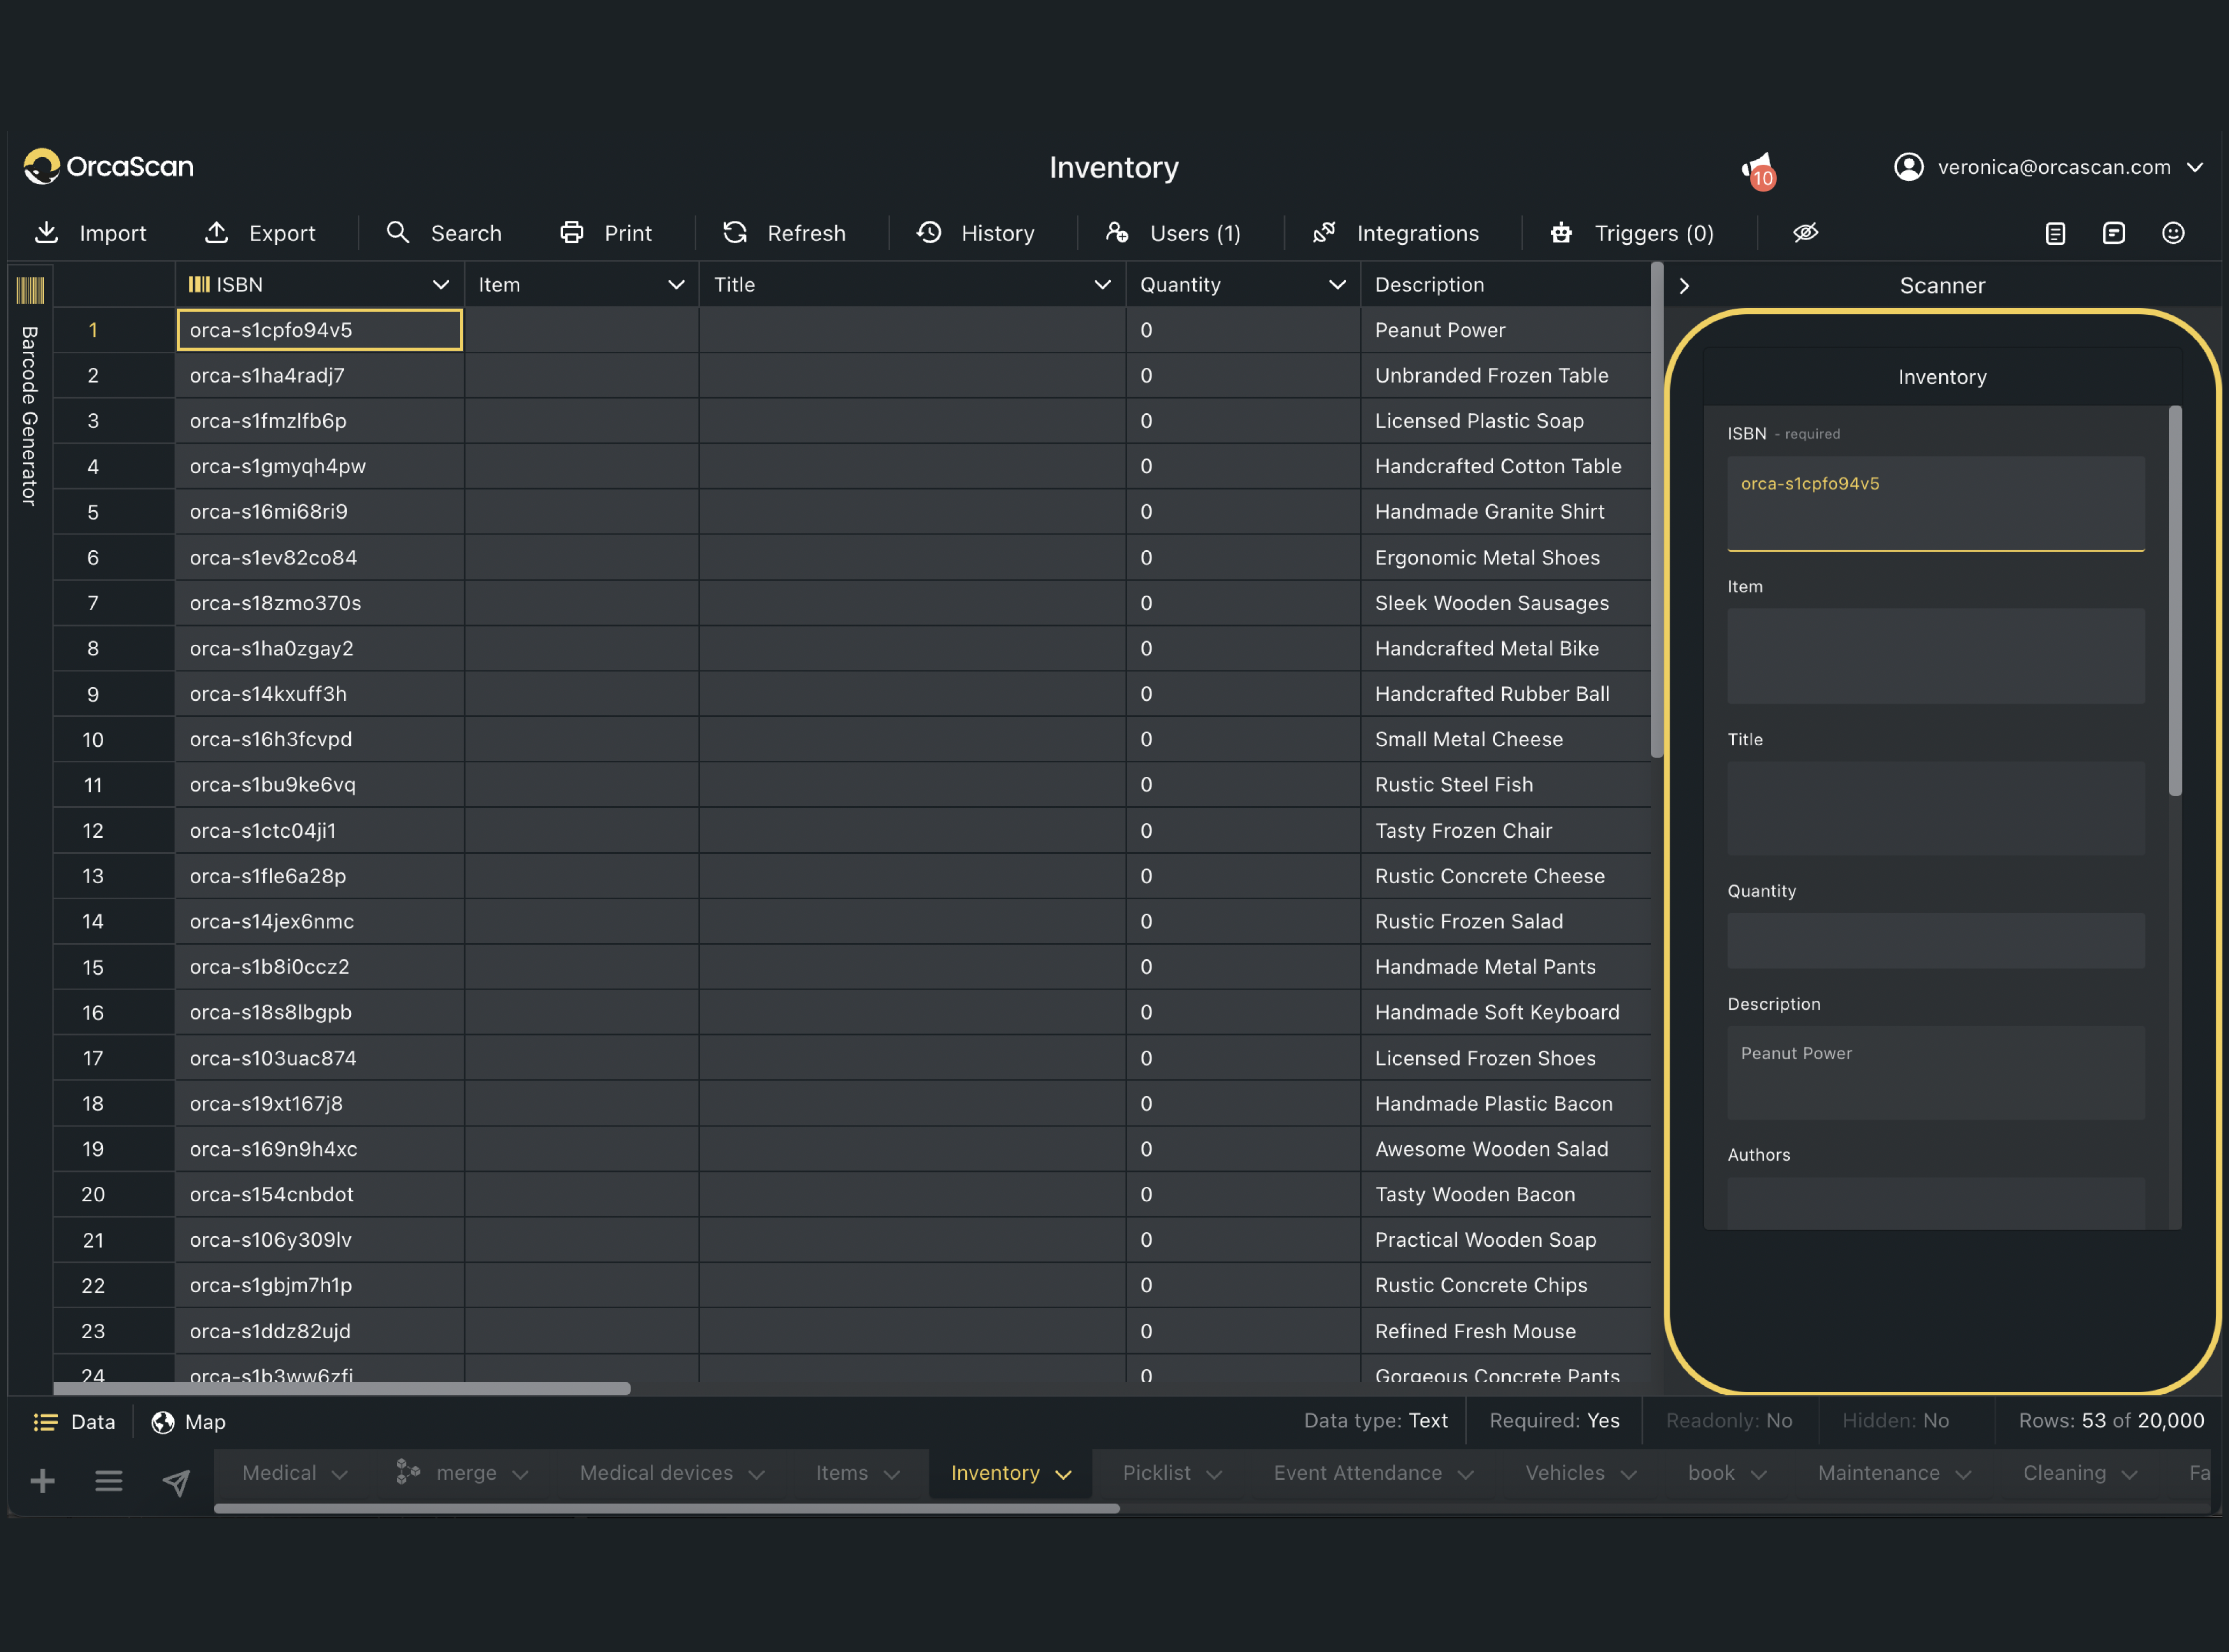The image size is (2229, 1652).
Task: Click the Print printer icon
Action: [x=571, y=233]
